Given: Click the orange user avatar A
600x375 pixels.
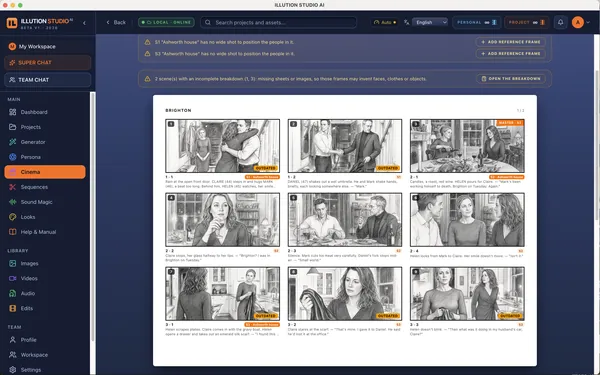Looking at the screenshot, I should click(577, 23).
